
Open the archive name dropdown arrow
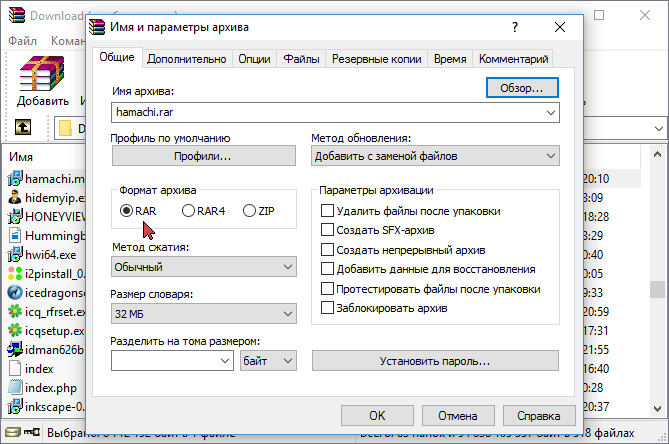pos(551,113)
